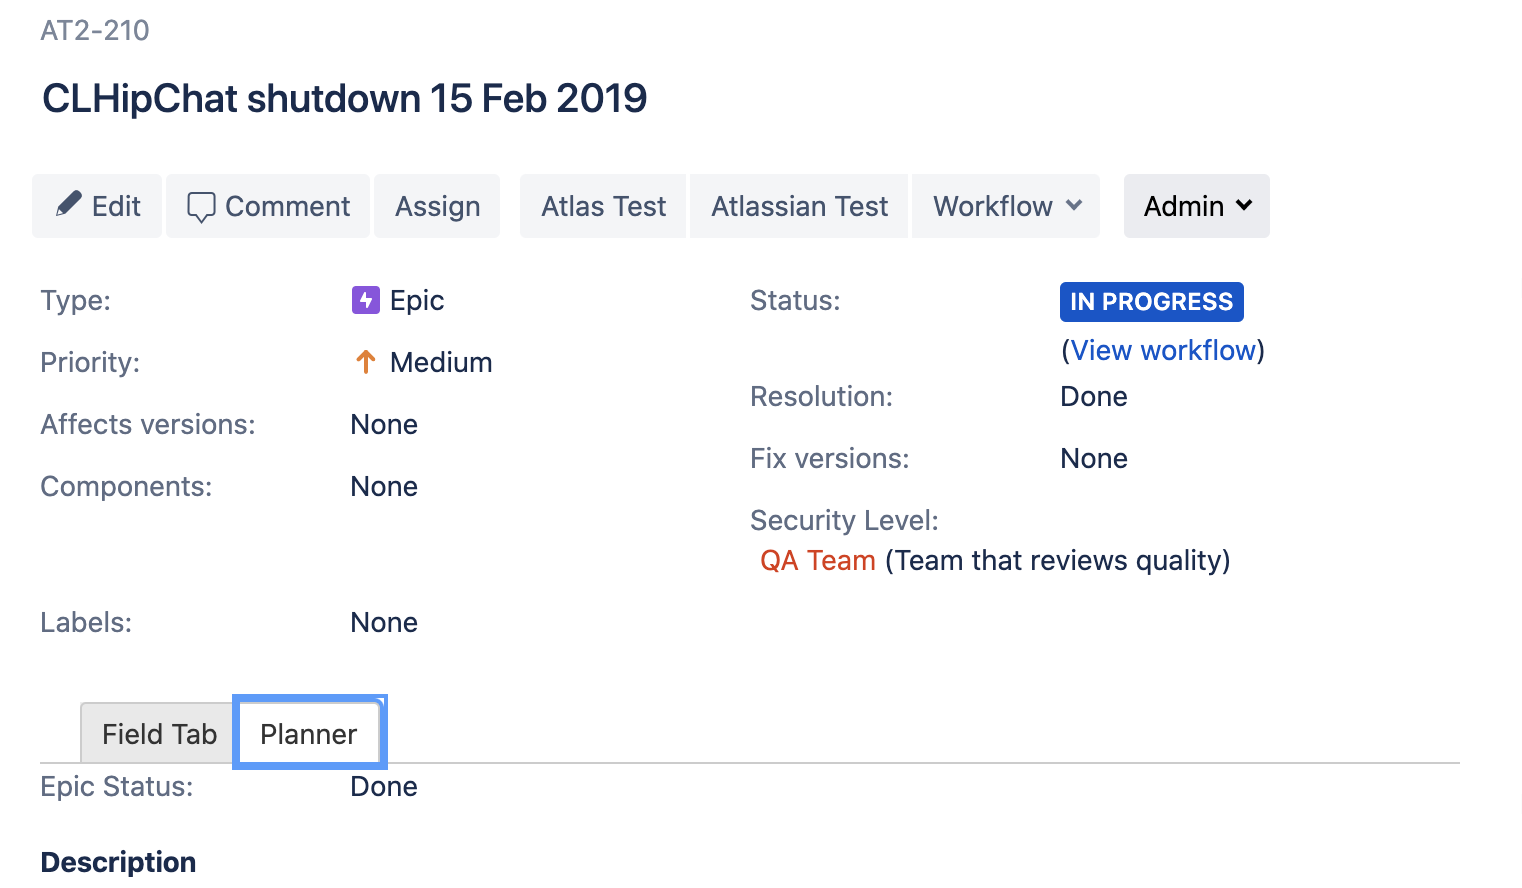Image resolution: width=1522 pixels, height=888 pixels.
Task: Open the Admin menu
Action: 1196,206
